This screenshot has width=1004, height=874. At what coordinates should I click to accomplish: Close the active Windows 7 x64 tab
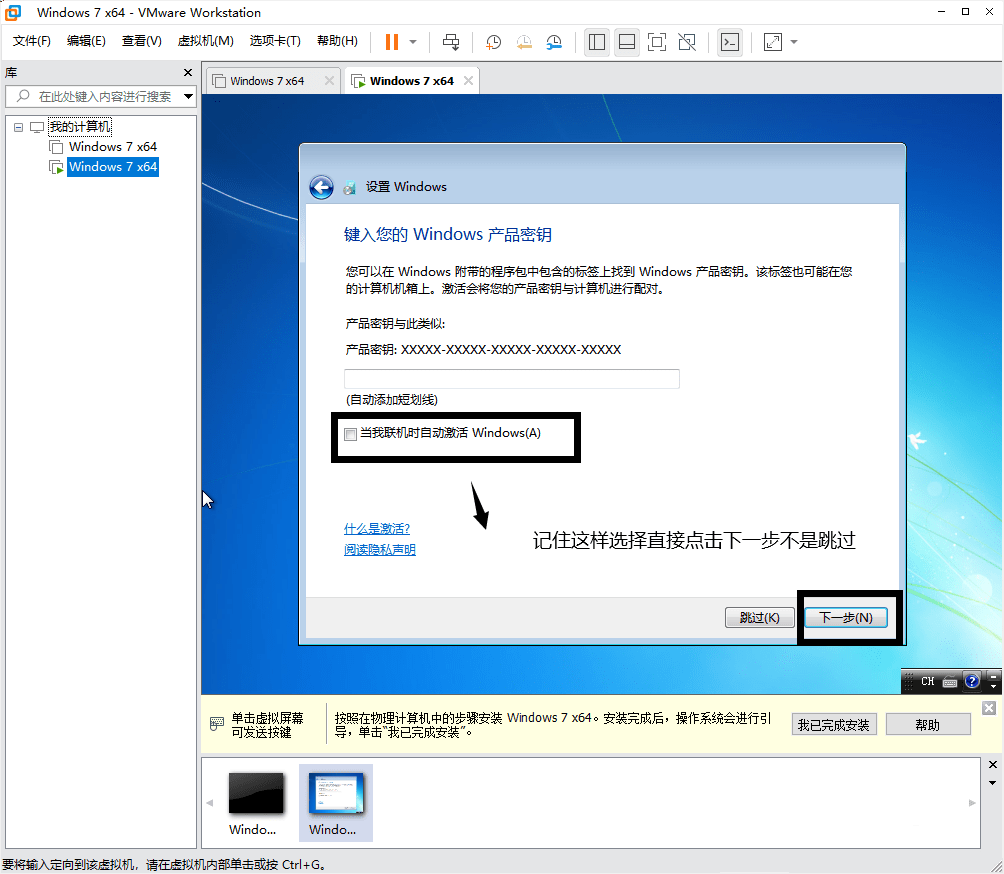coord(469,81)
